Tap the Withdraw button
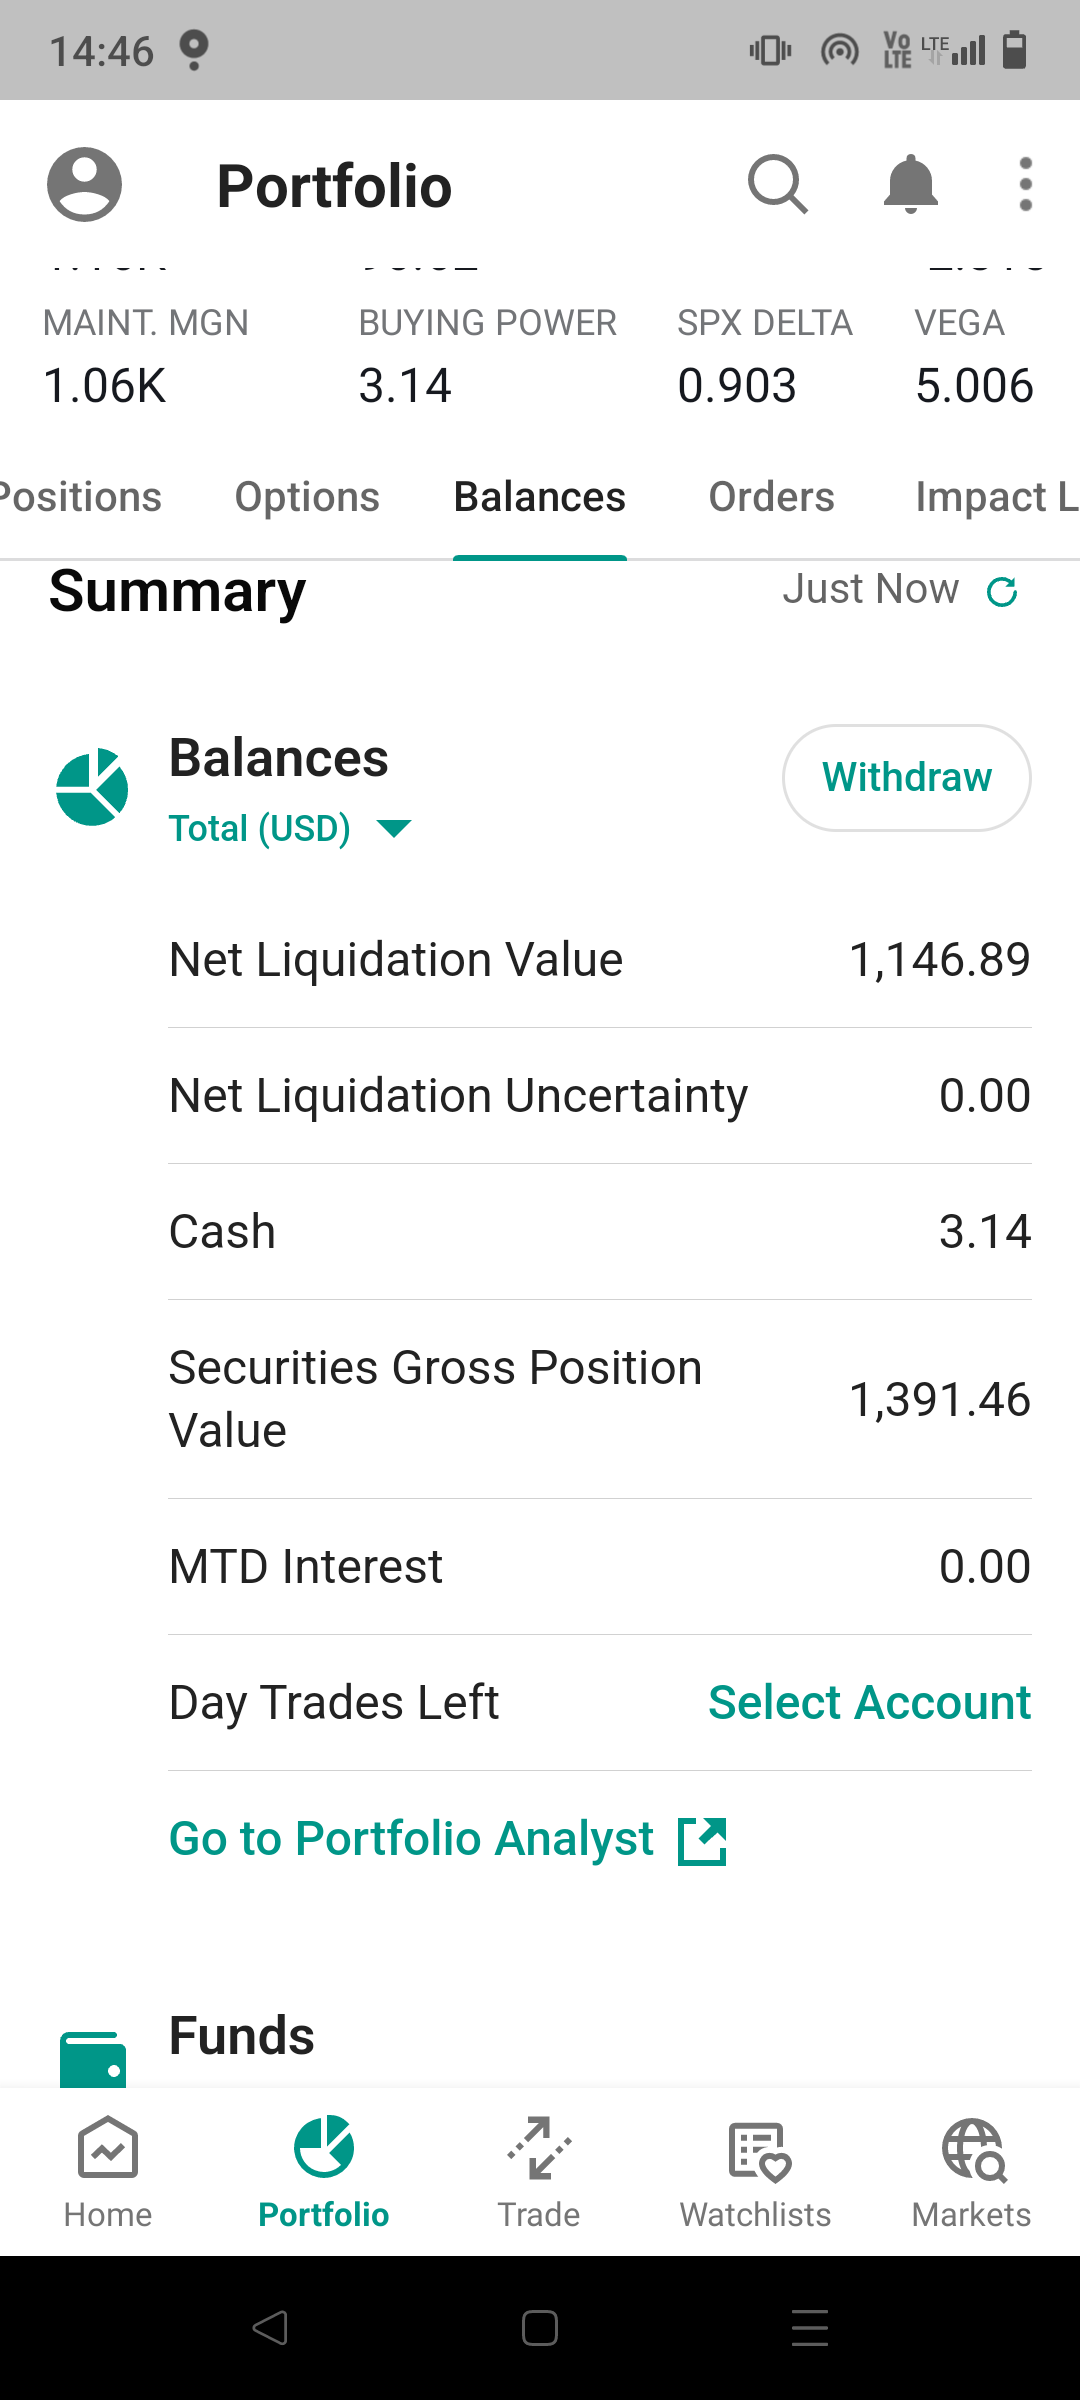This screenshot has height=2400, width=1080. (906, 778)
